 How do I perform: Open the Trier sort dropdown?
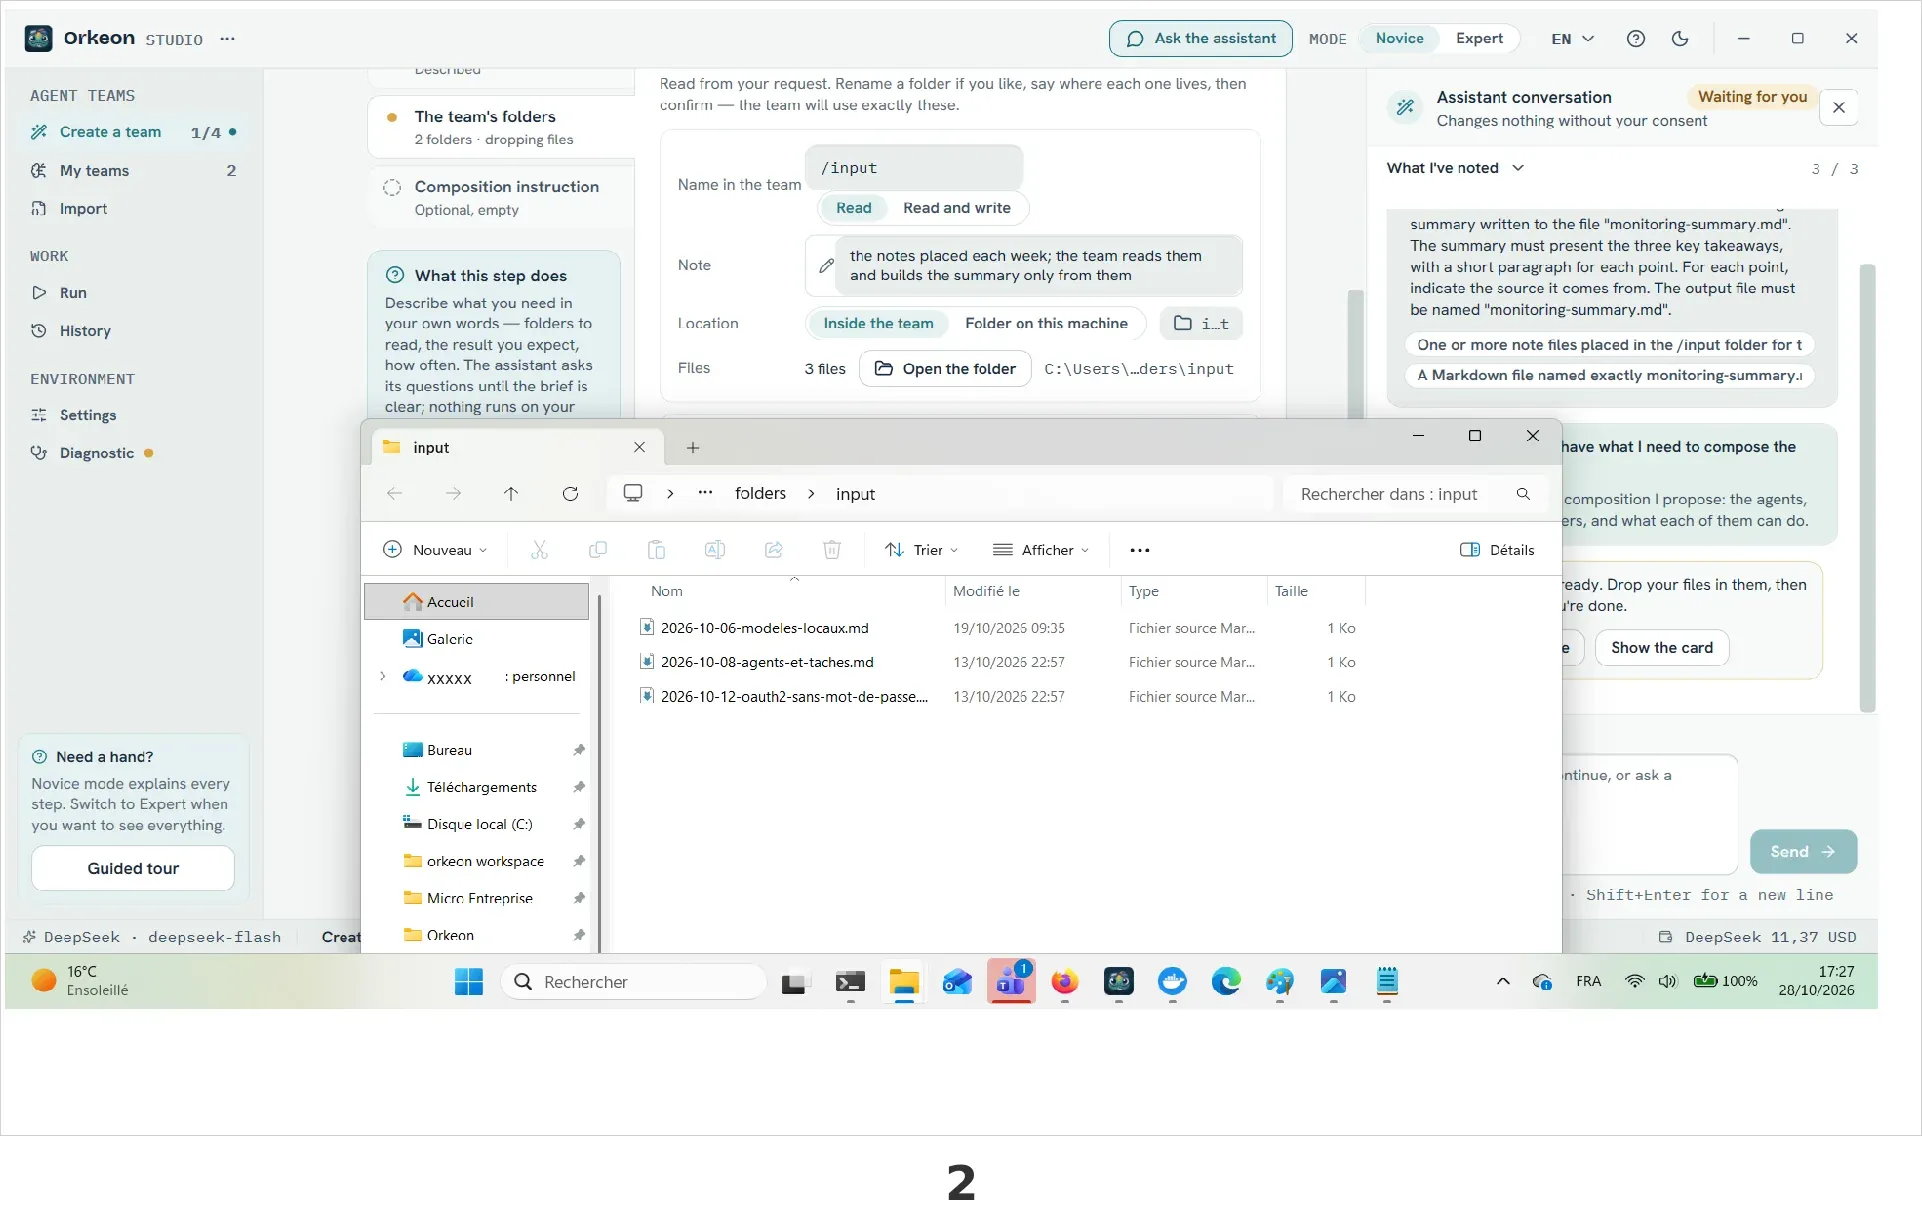[922, 550]
